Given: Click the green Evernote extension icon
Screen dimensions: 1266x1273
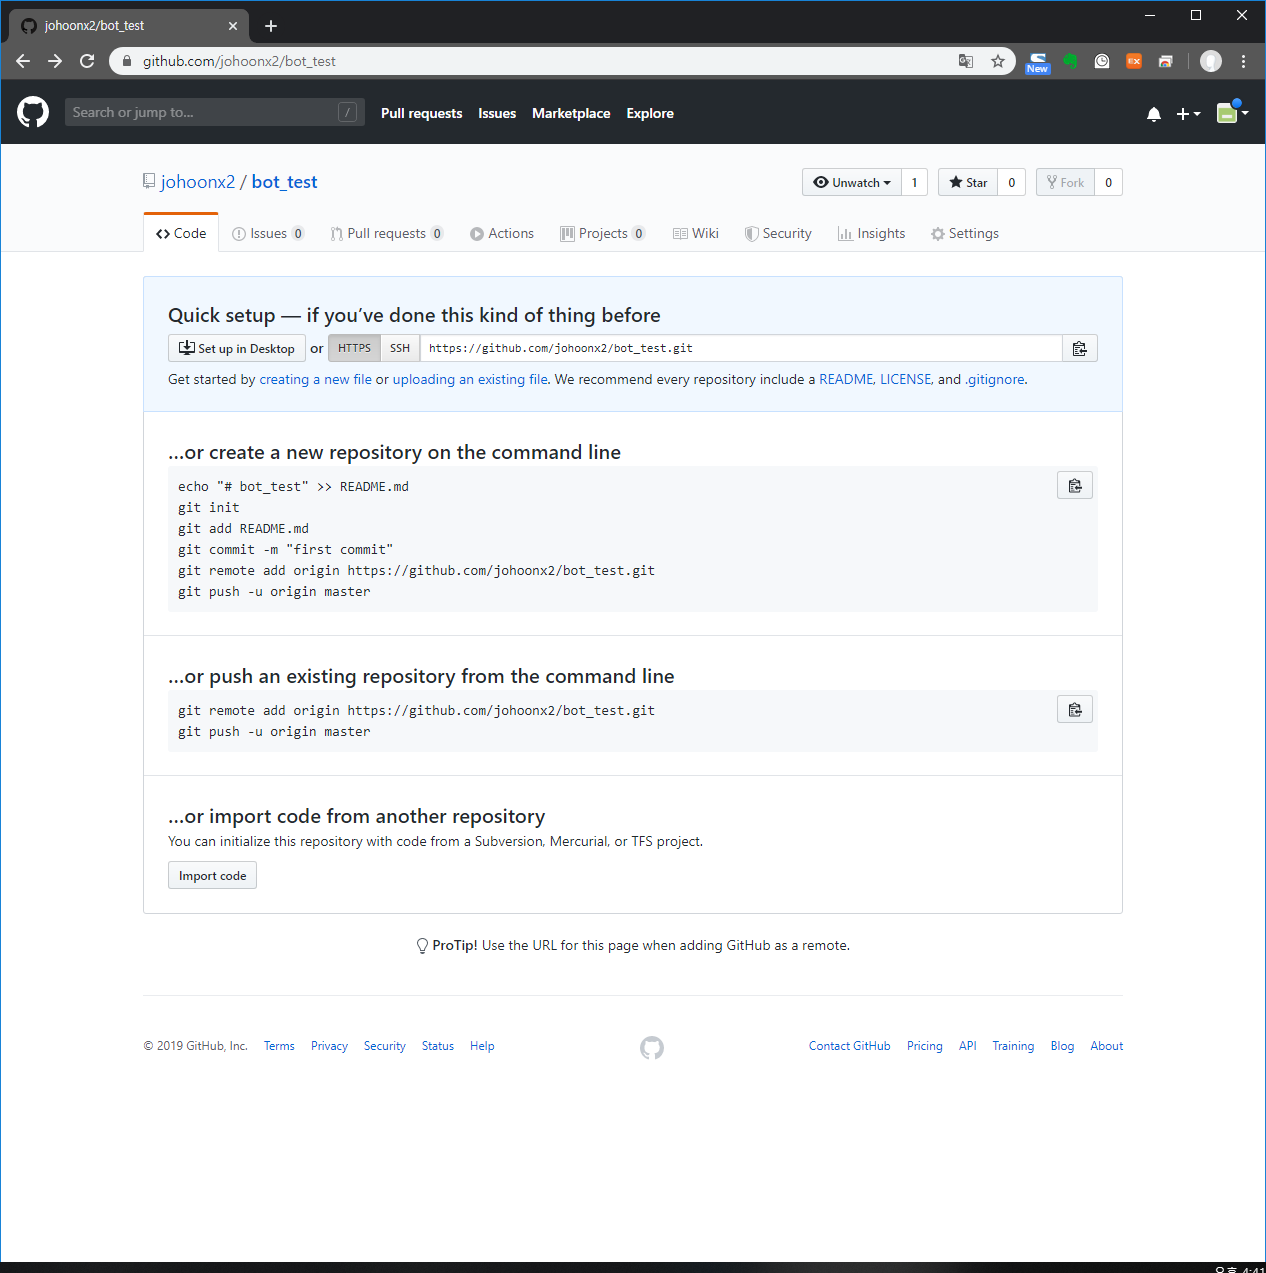Looking at the screenshot, I should (x=1070, y=61).
